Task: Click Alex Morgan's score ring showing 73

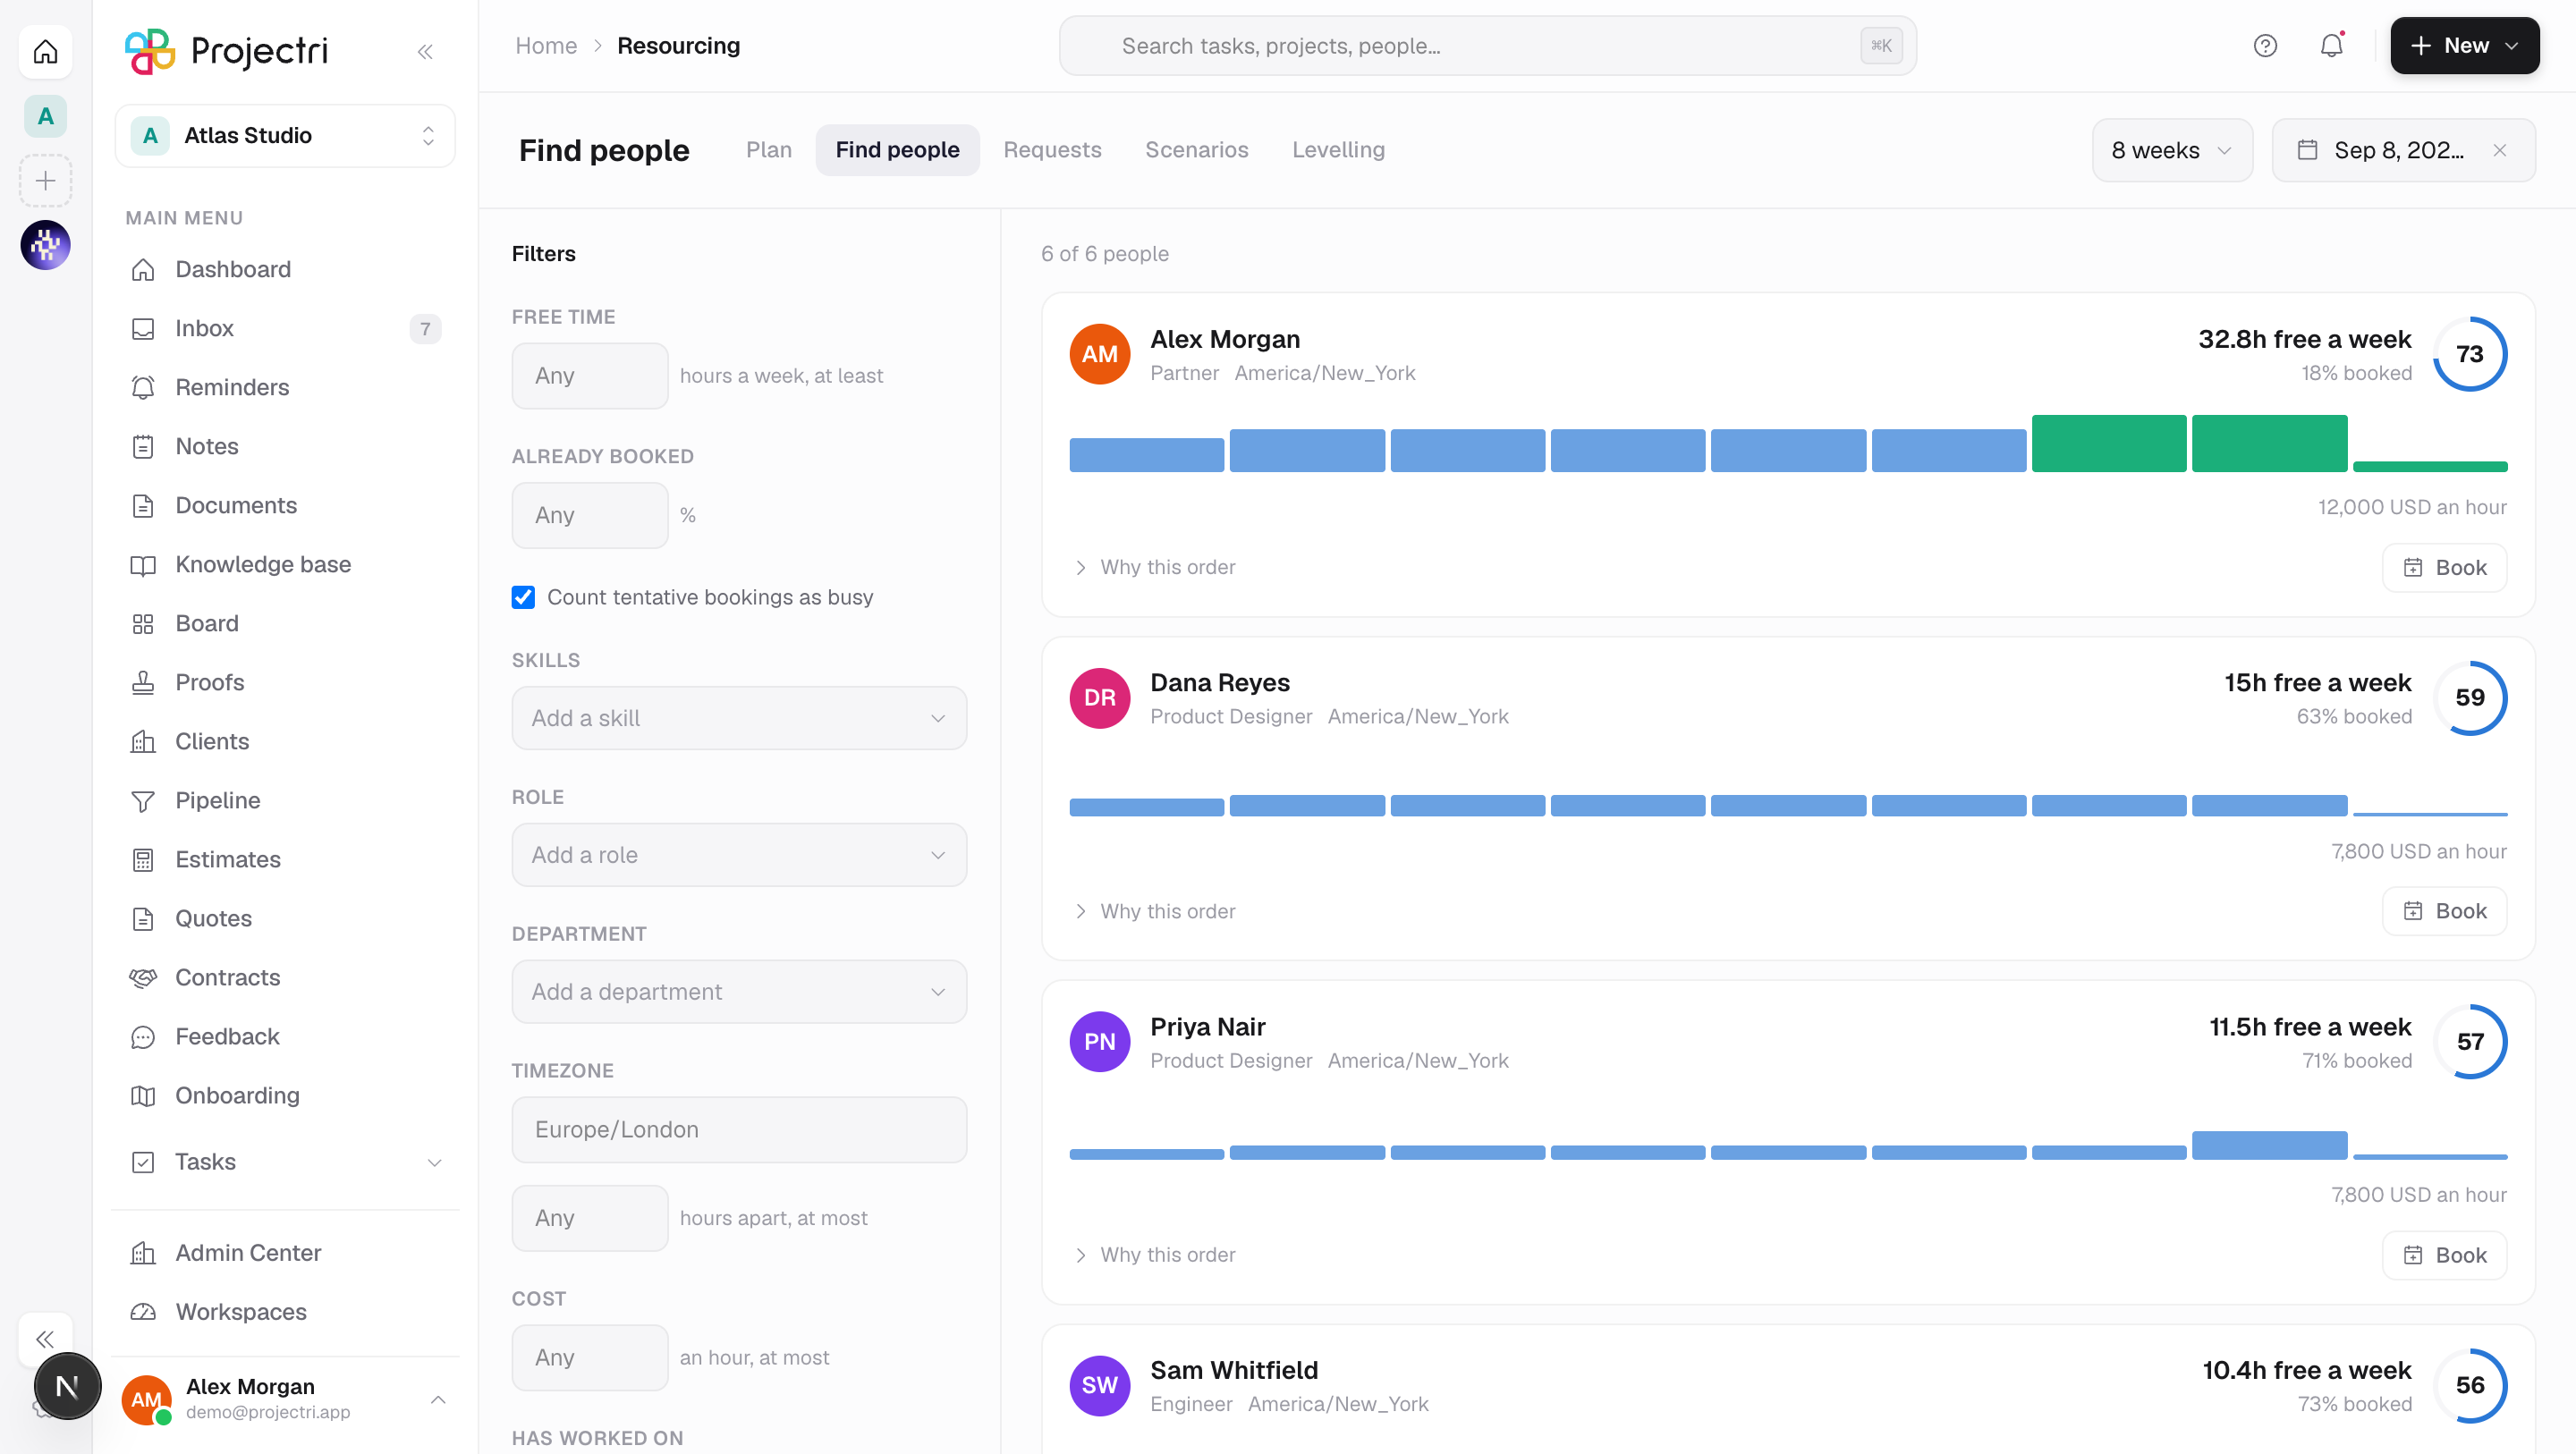Action: [x=2470, y=354]
